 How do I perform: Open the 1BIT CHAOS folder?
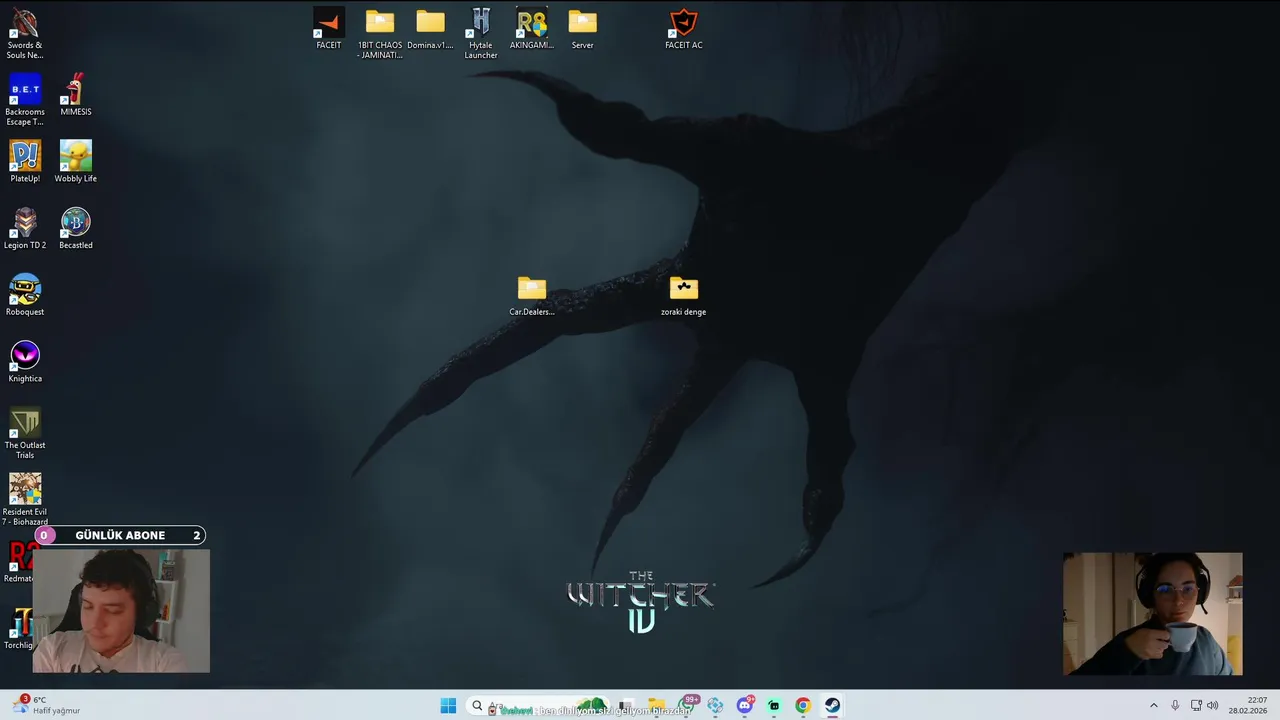point(380,33)
